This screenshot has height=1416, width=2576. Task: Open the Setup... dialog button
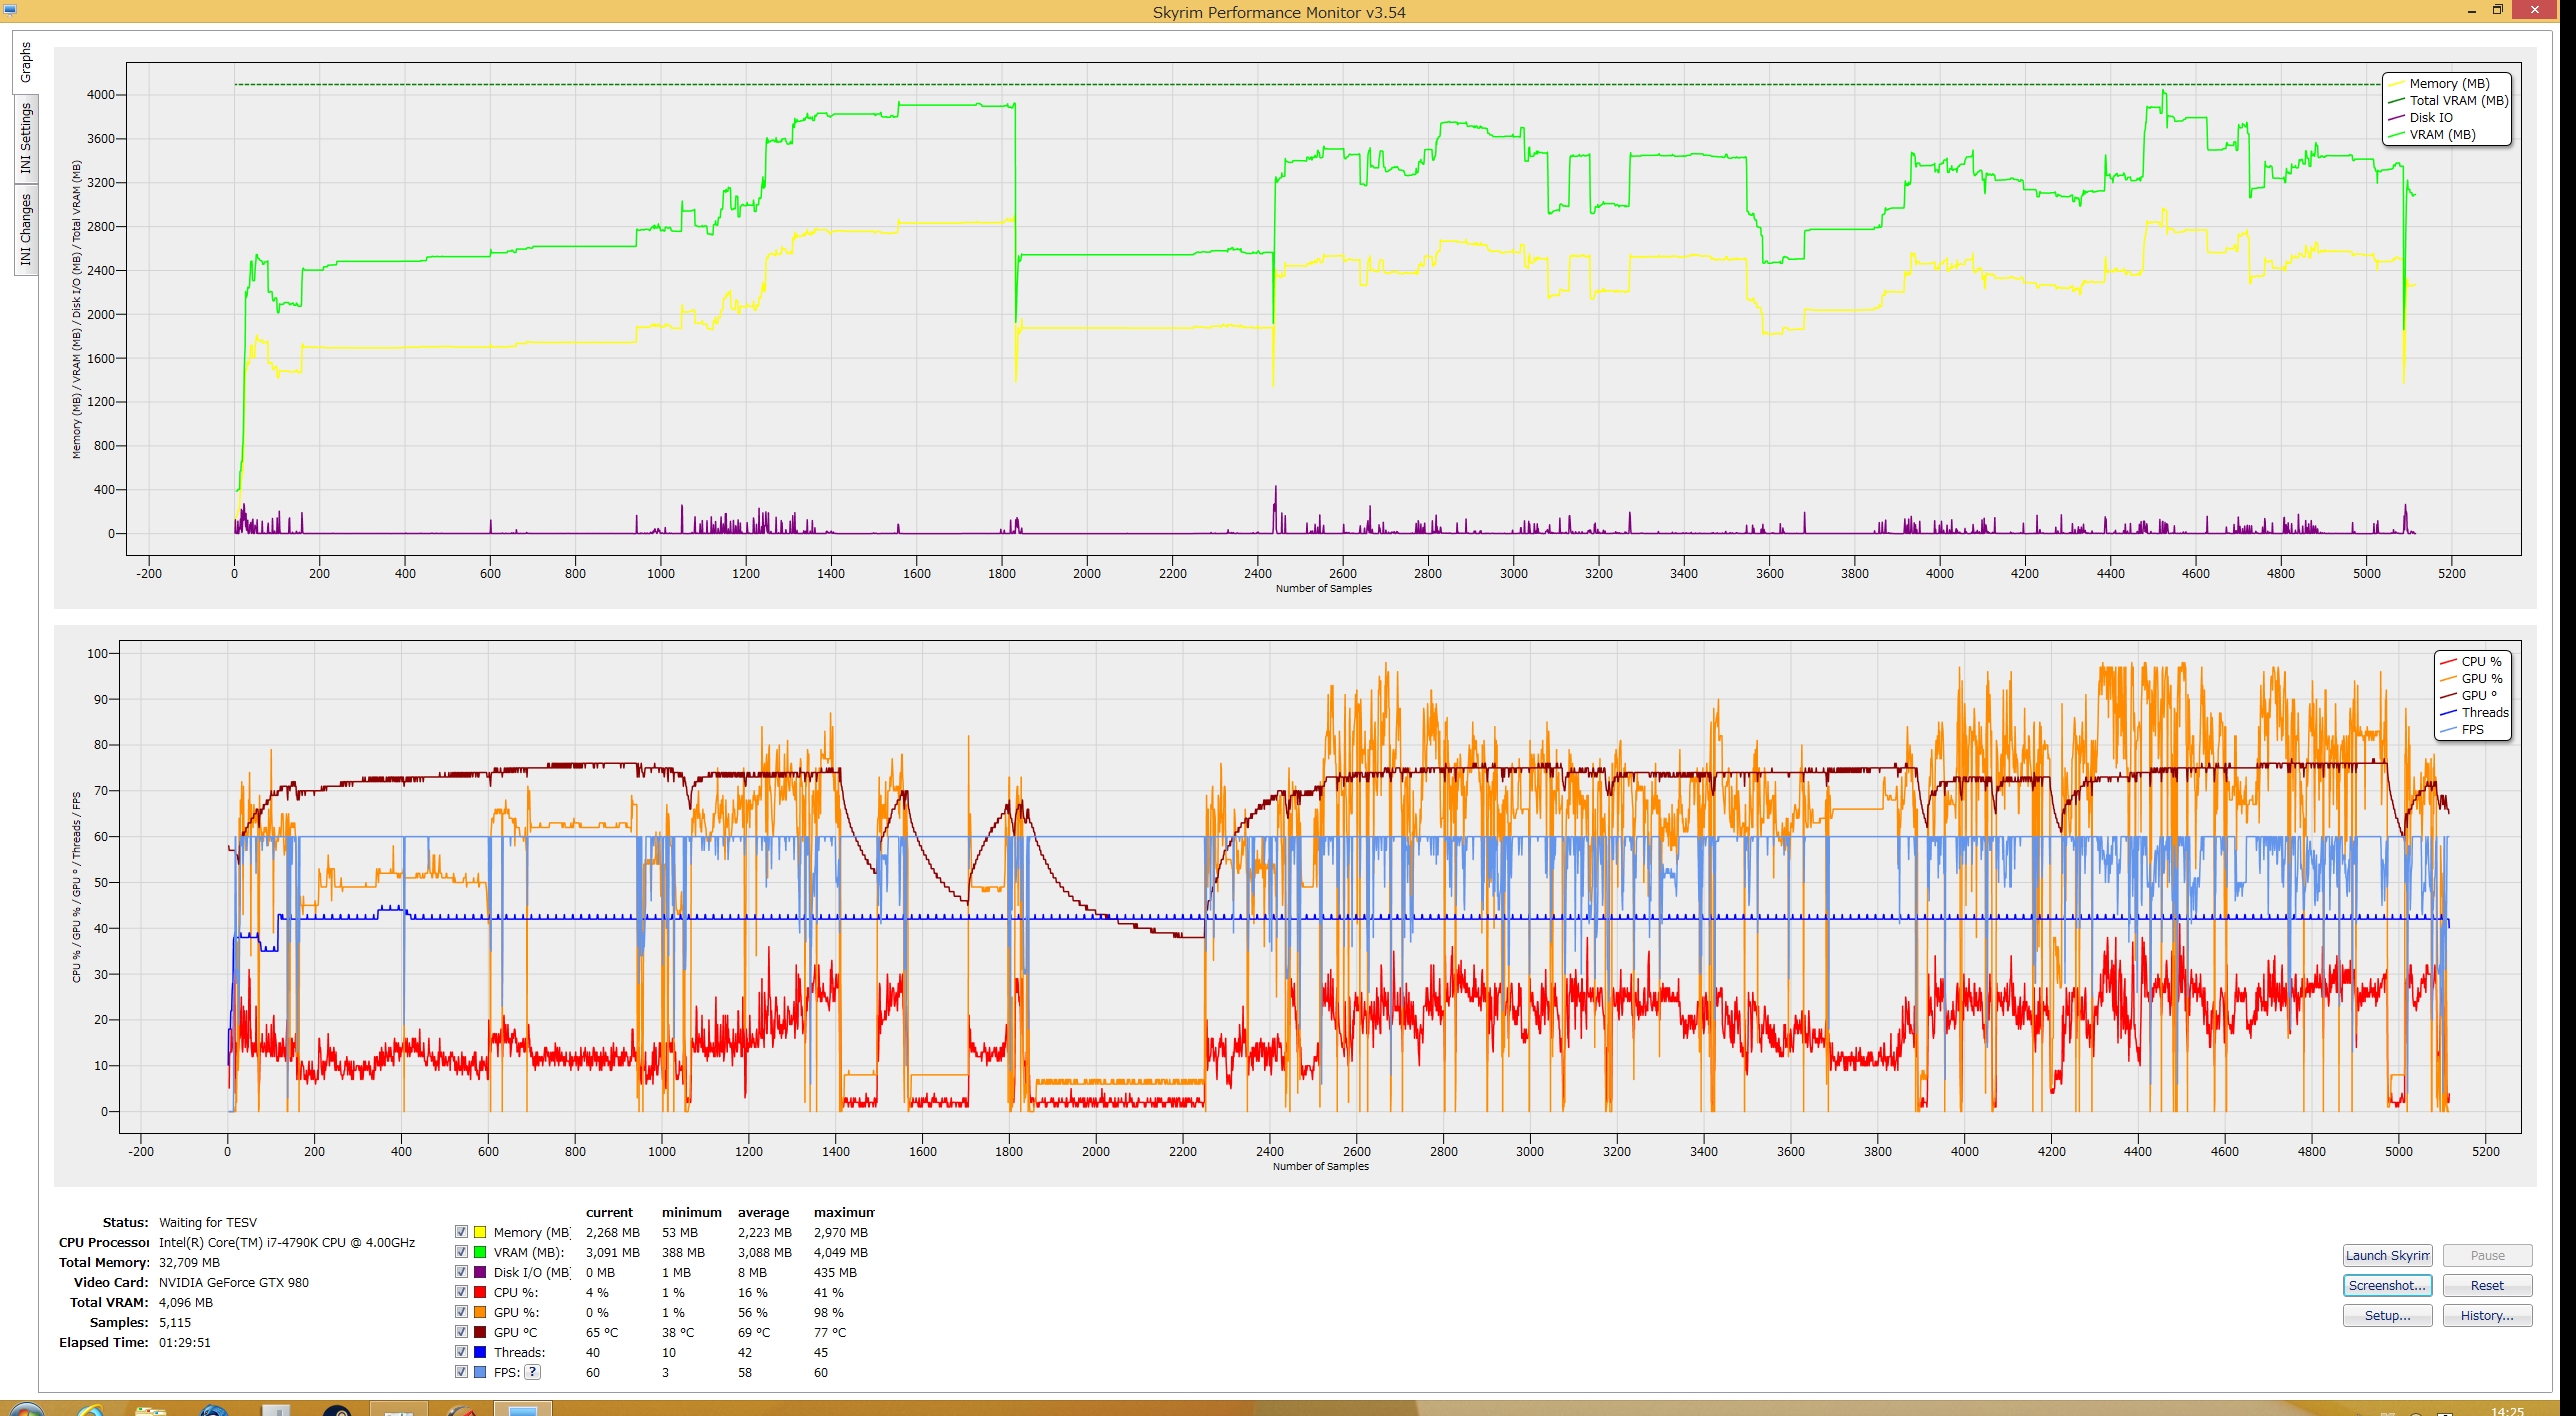coord(2387,1316)
